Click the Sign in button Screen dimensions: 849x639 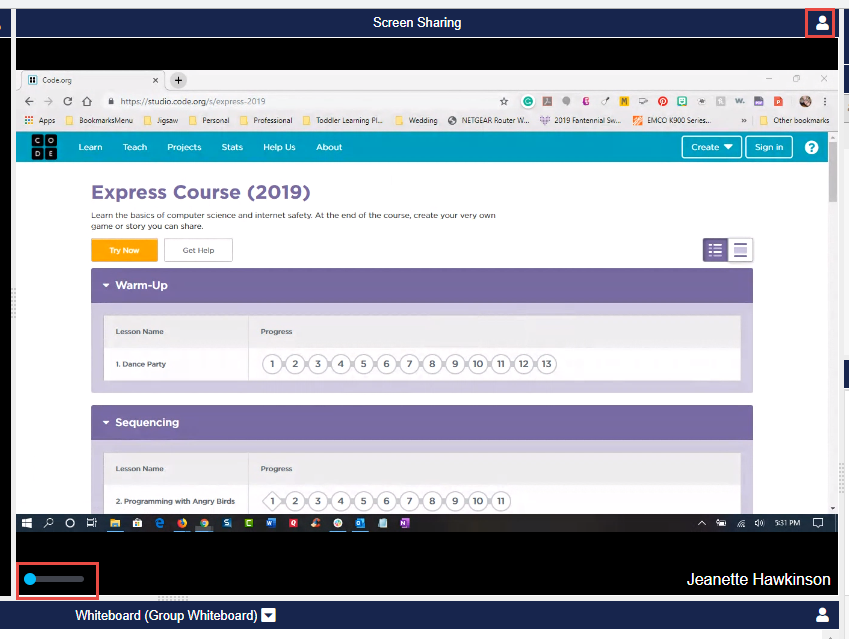(x=769, y=147)
